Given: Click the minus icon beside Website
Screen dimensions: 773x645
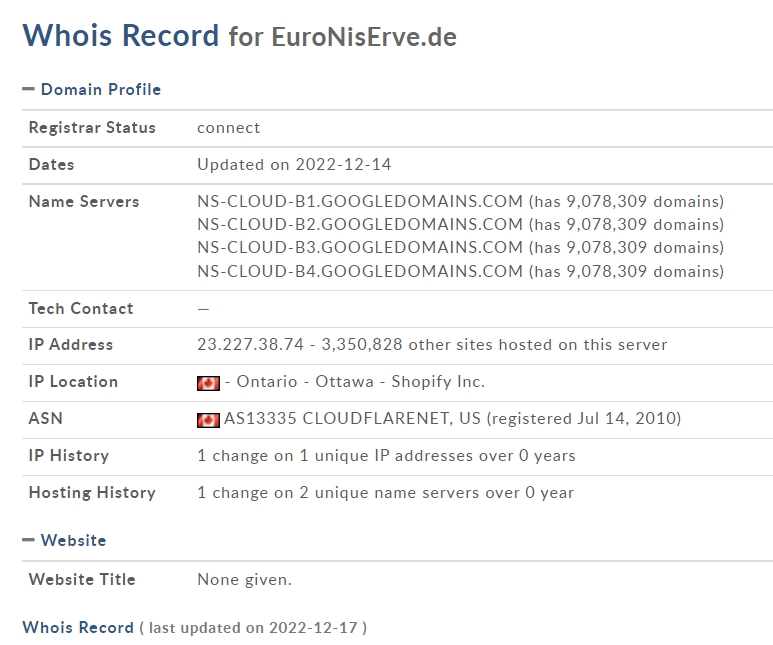Looking at the screenshot, I should point(29,540).
